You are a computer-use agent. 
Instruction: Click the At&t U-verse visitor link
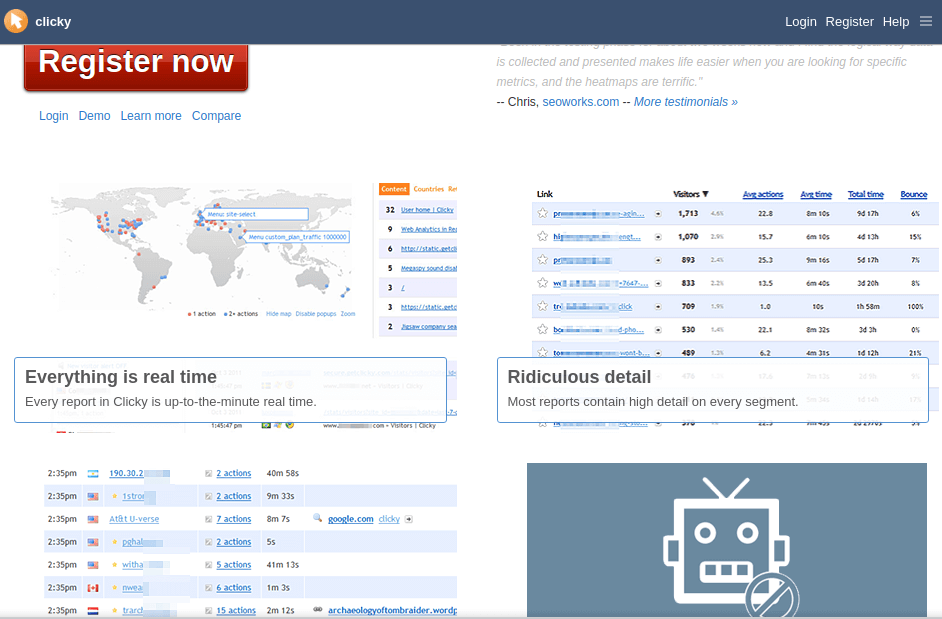coord(134,519)
